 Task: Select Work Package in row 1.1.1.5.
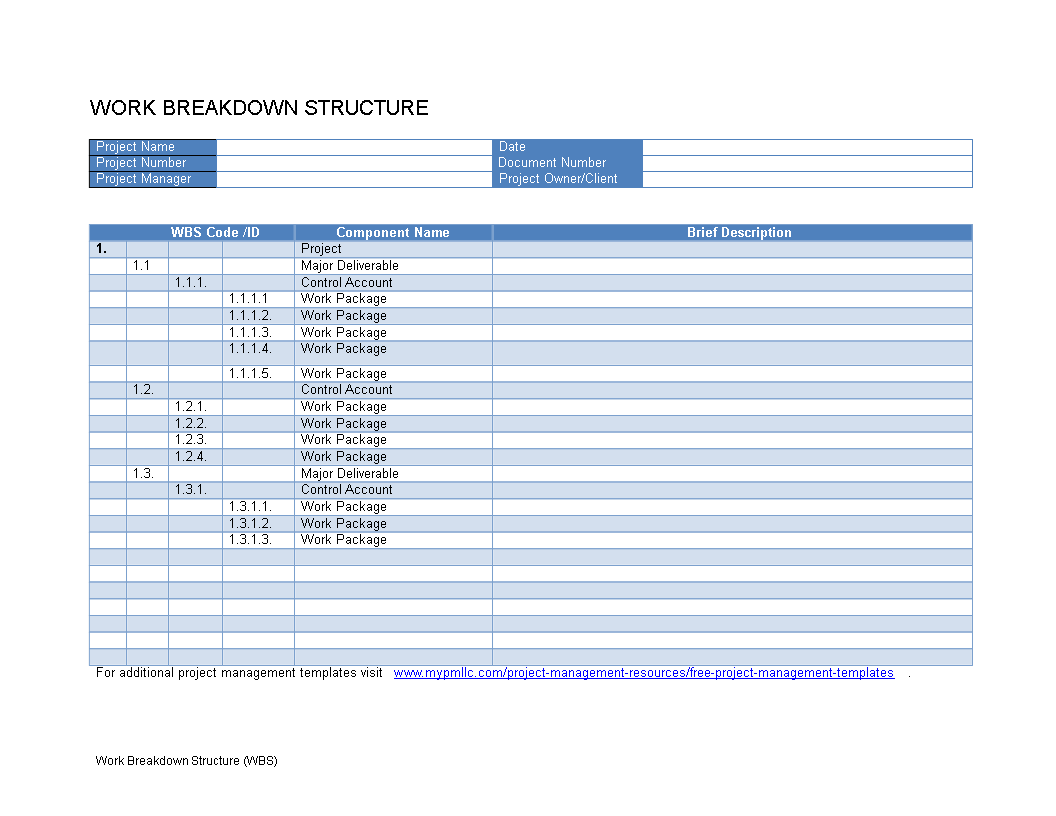[393, 374]
